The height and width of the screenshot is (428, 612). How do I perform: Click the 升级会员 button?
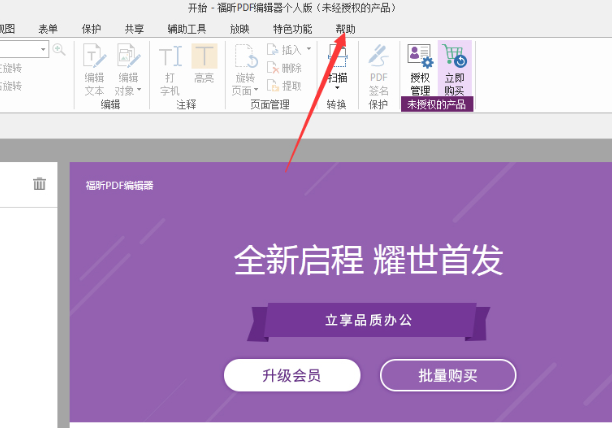(291, 376)
